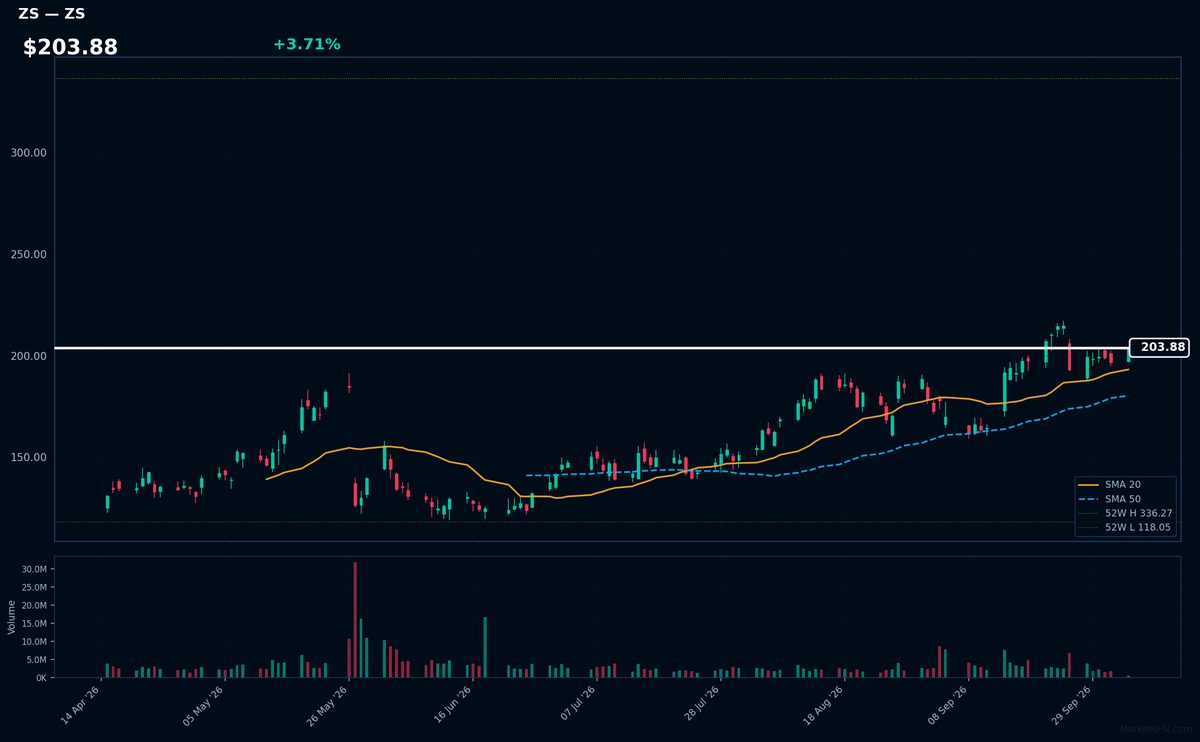Click the 14 Apr '26 date label

click(x=81, y=704)
